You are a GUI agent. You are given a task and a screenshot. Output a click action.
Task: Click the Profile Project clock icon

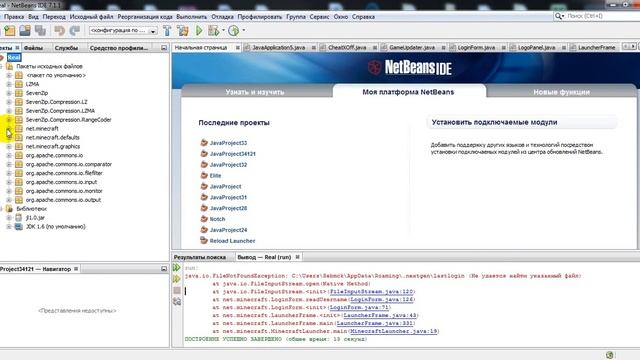tap(233, 31)
